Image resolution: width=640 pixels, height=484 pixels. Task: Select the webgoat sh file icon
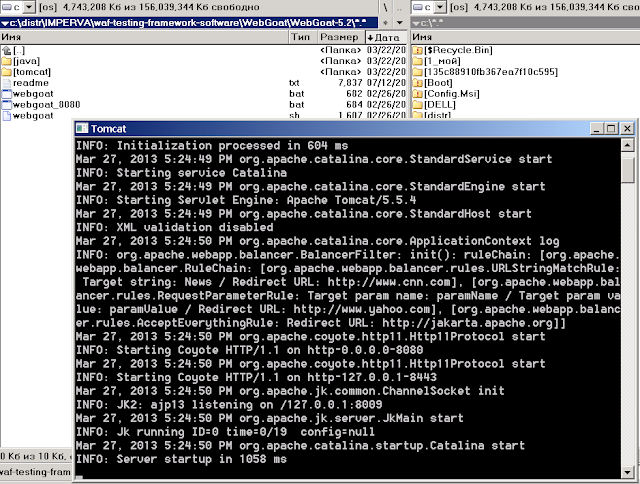[x=7, y=116]
